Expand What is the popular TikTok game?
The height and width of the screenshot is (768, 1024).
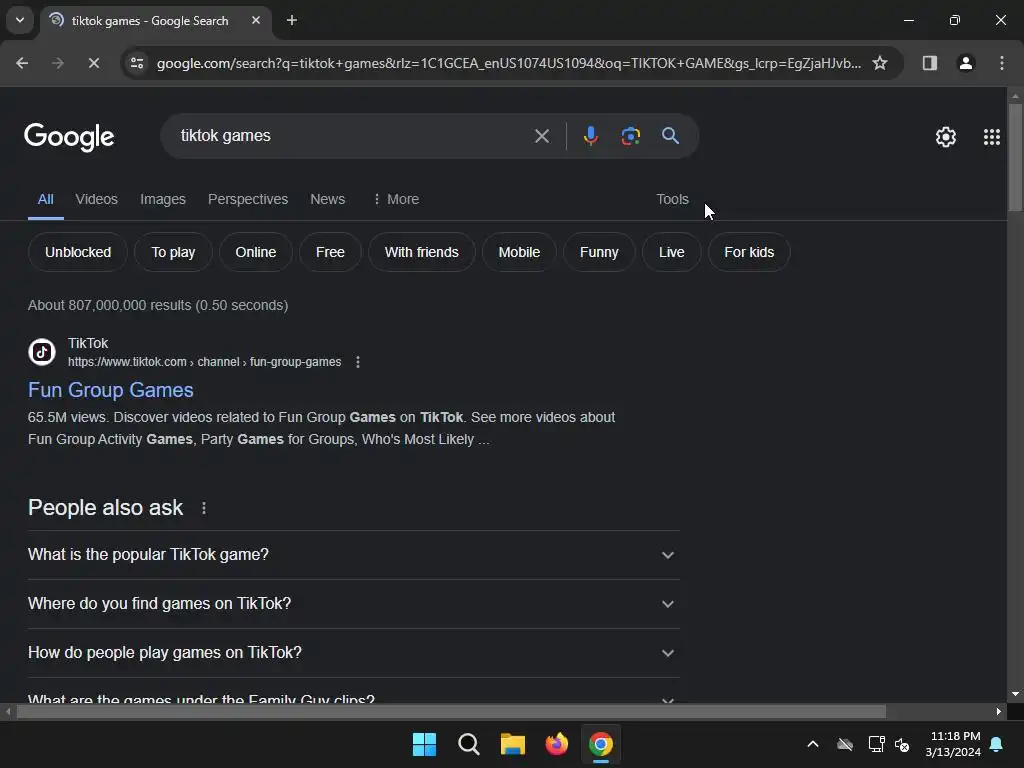pos(353,554)
